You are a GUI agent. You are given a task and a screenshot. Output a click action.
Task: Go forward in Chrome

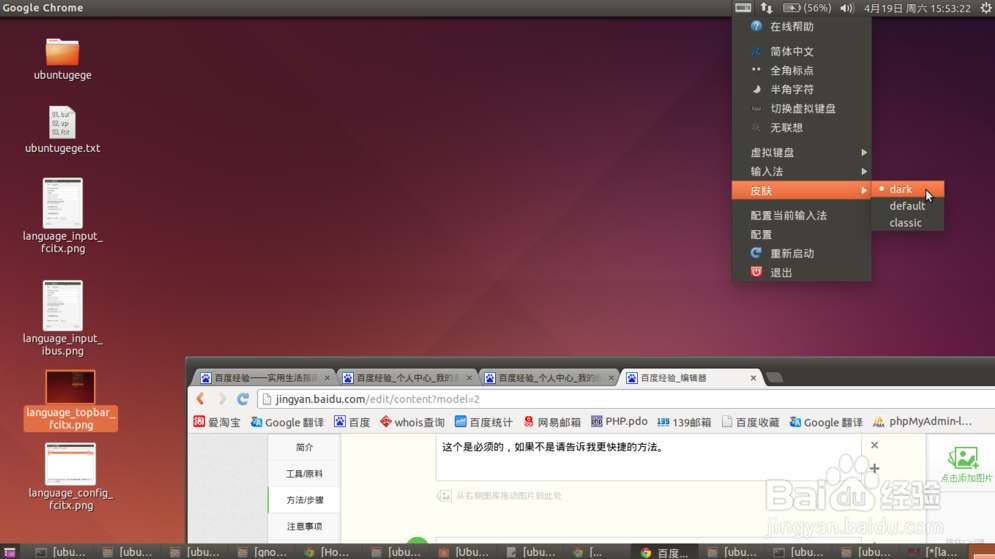click(222, 398)
